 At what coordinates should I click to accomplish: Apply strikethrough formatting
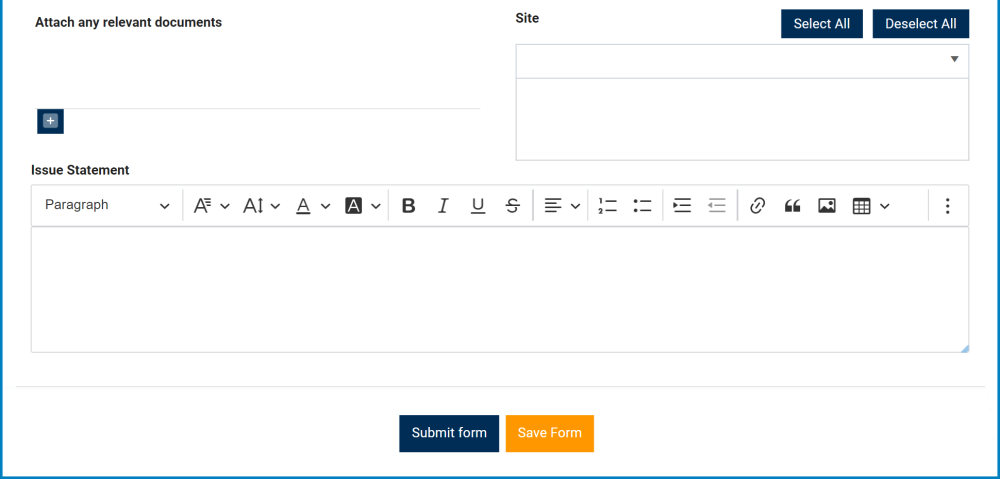(512, 206)
